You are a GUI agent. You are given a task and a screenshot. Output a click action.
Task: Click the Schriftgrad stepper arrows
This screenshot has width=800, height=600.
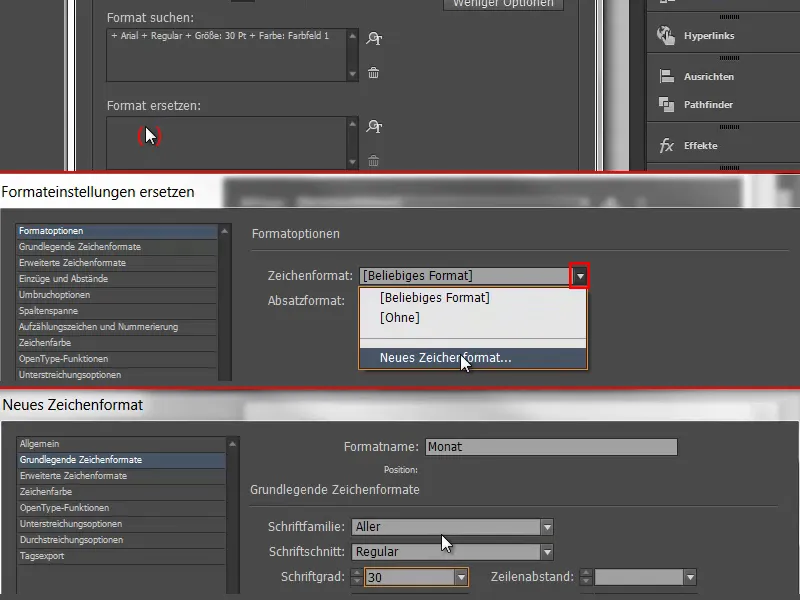click(x=357, y=578)
